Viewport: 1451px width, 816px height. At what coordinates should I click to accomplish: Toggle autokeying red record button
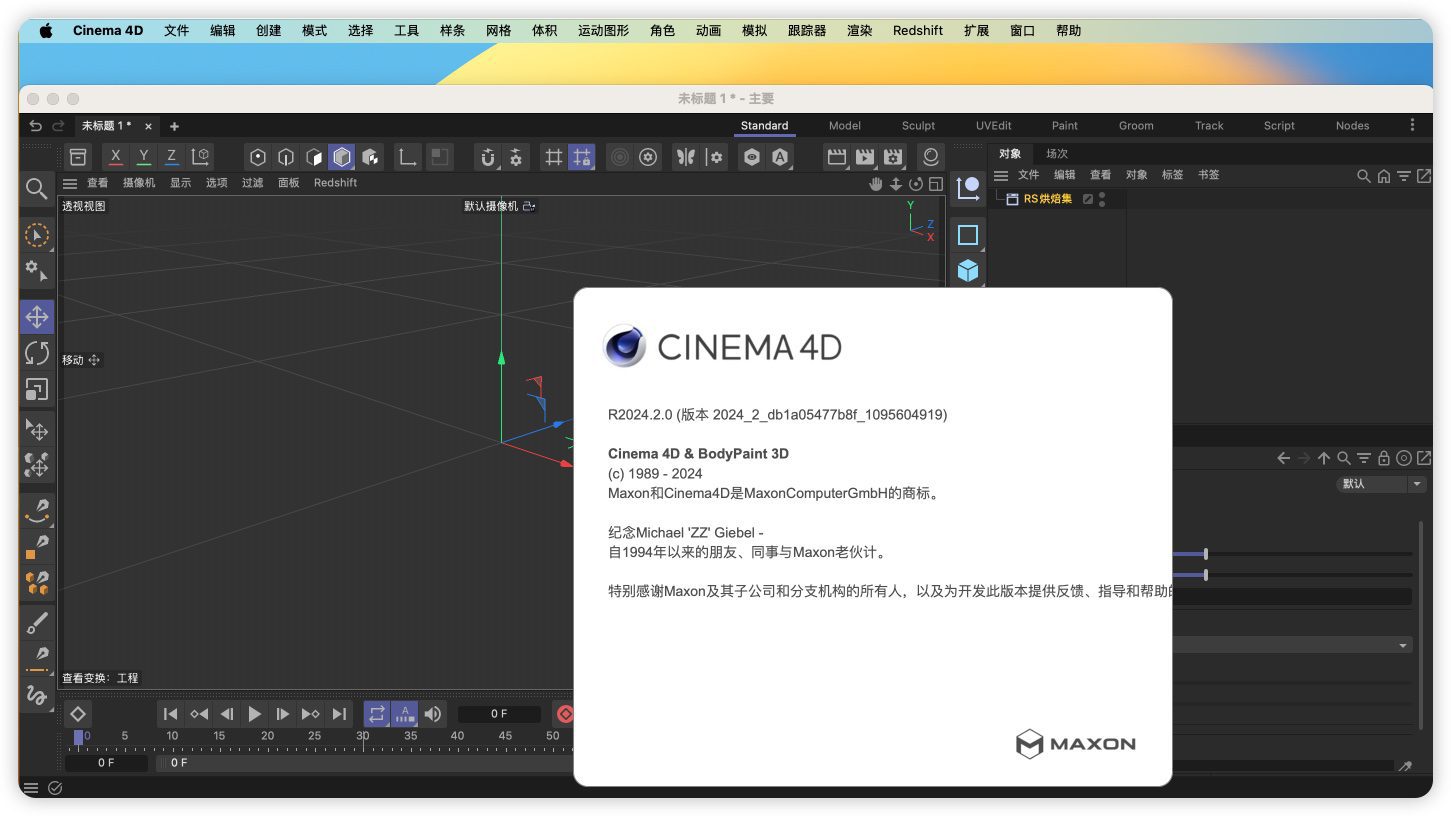(x=565, y=714)
